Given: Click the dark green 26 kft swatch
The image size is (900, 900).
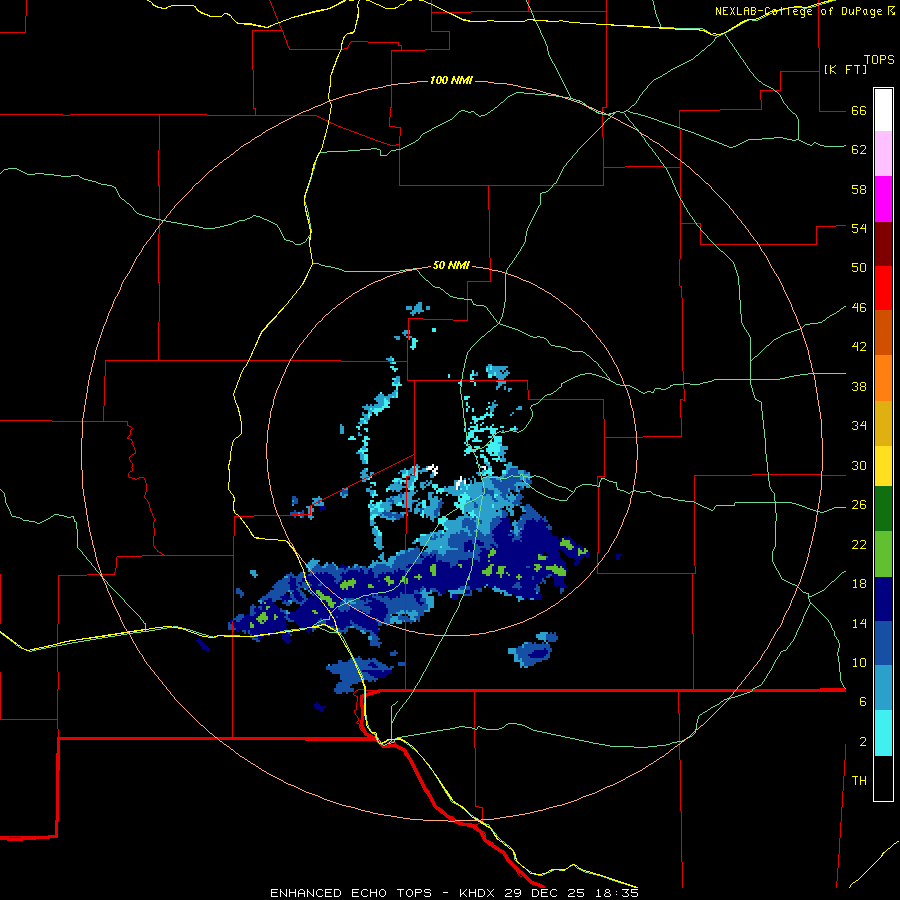Looking at the screenshot, I should pyautogui.click(x=883, y=509).
